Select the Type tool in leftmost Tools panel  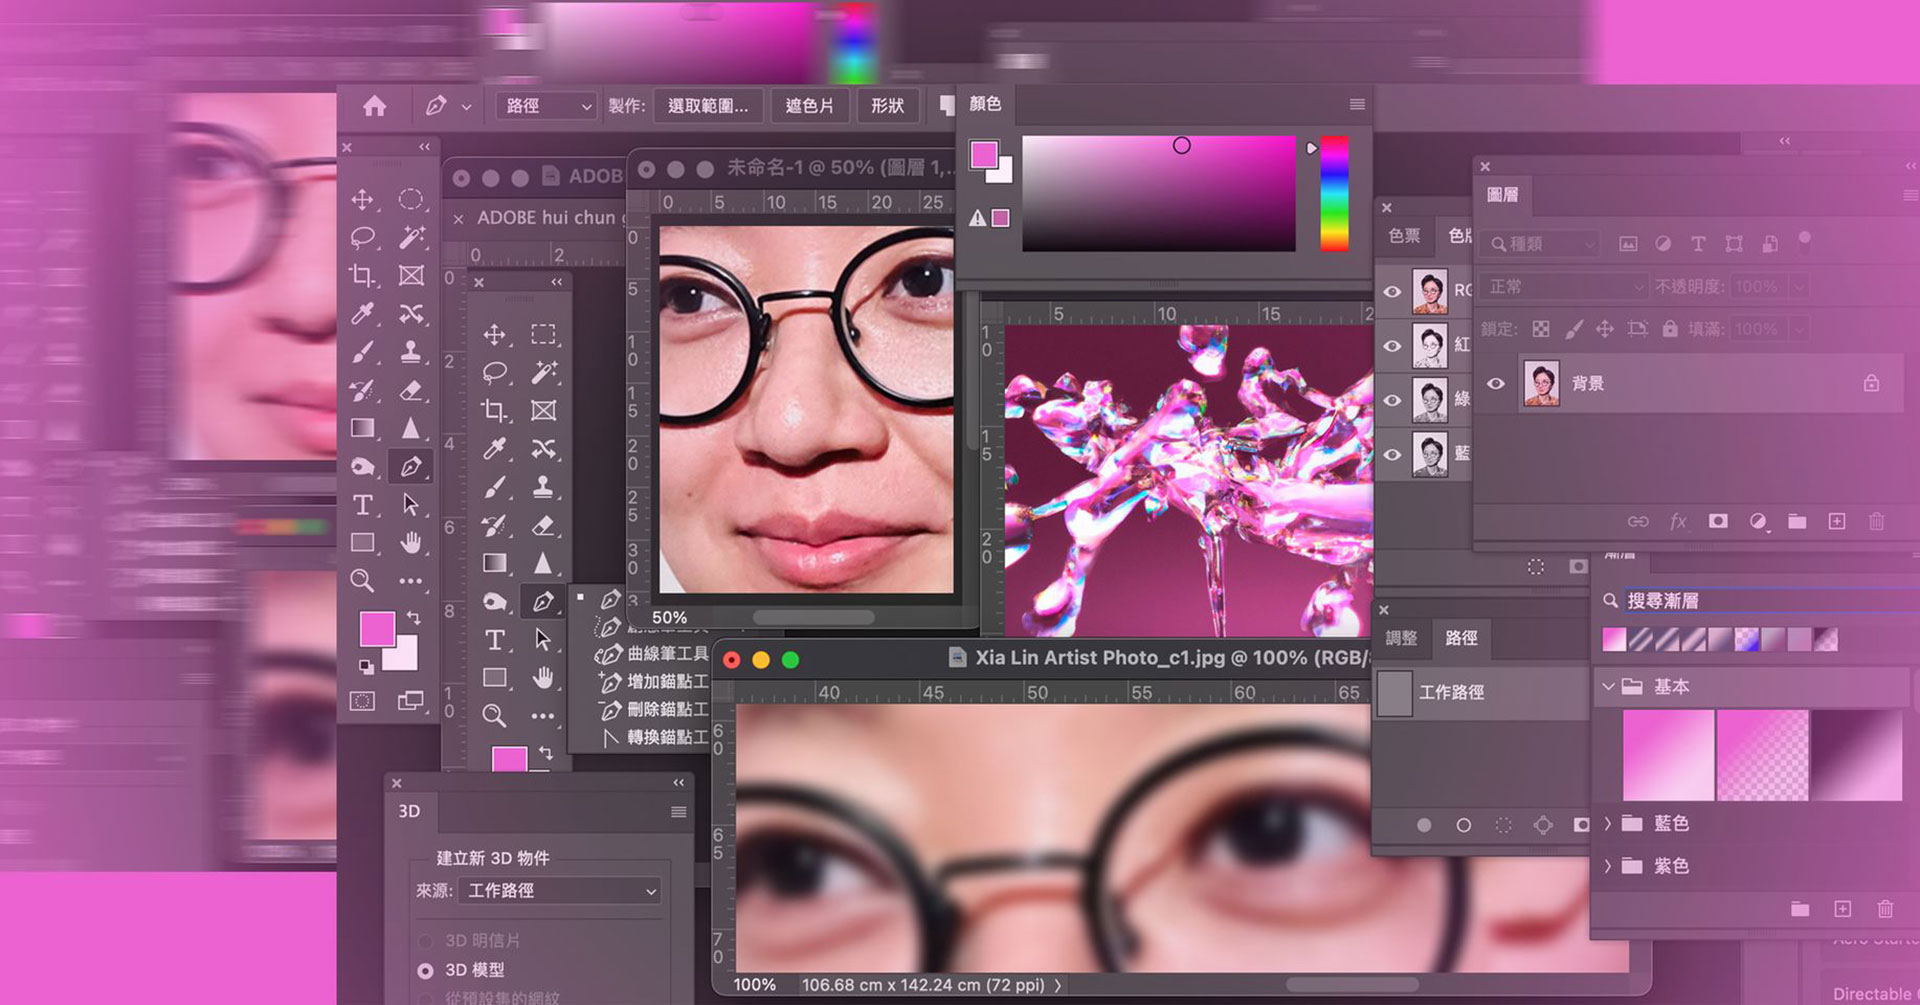pos(362,505)
